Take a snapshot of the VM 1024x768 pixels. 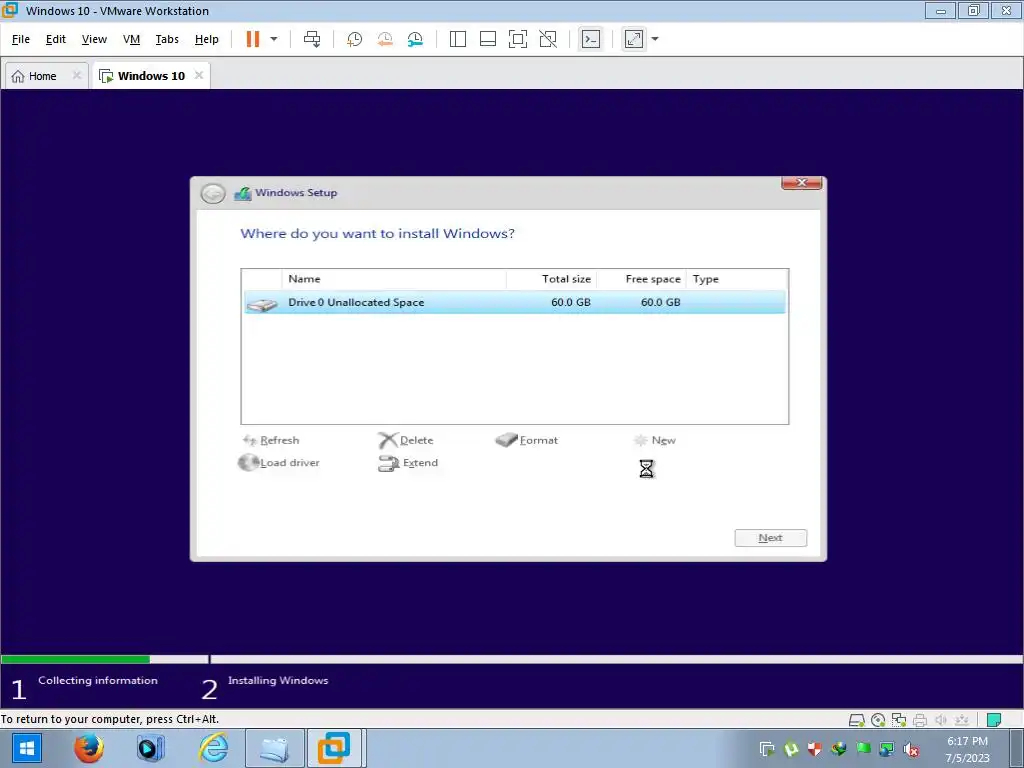354,39
